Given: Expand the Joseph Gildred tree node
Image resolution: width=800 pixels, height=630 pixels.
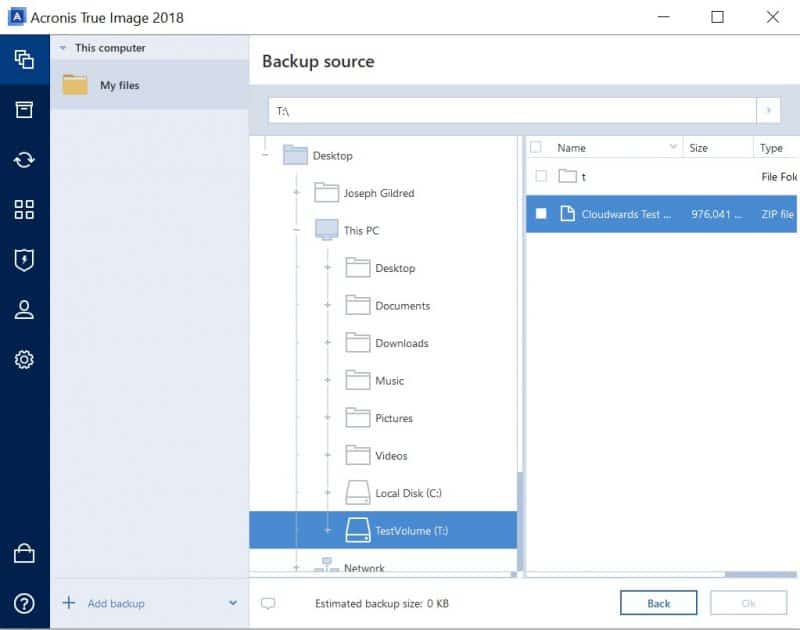Looking at the screenshot, I should pyautogui.click(x=296, y=193).
